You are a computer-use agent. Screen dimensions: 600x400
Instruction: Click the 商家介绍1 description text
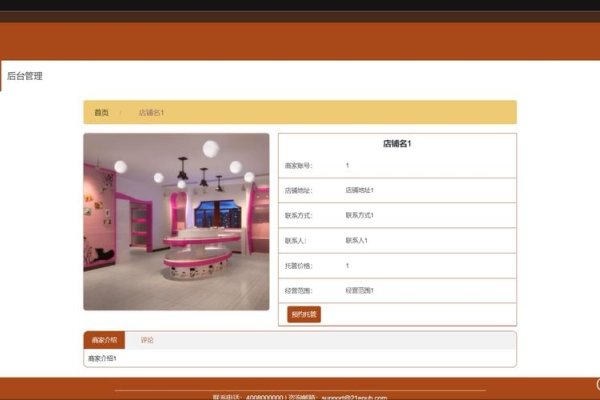(x=103, y=357)
